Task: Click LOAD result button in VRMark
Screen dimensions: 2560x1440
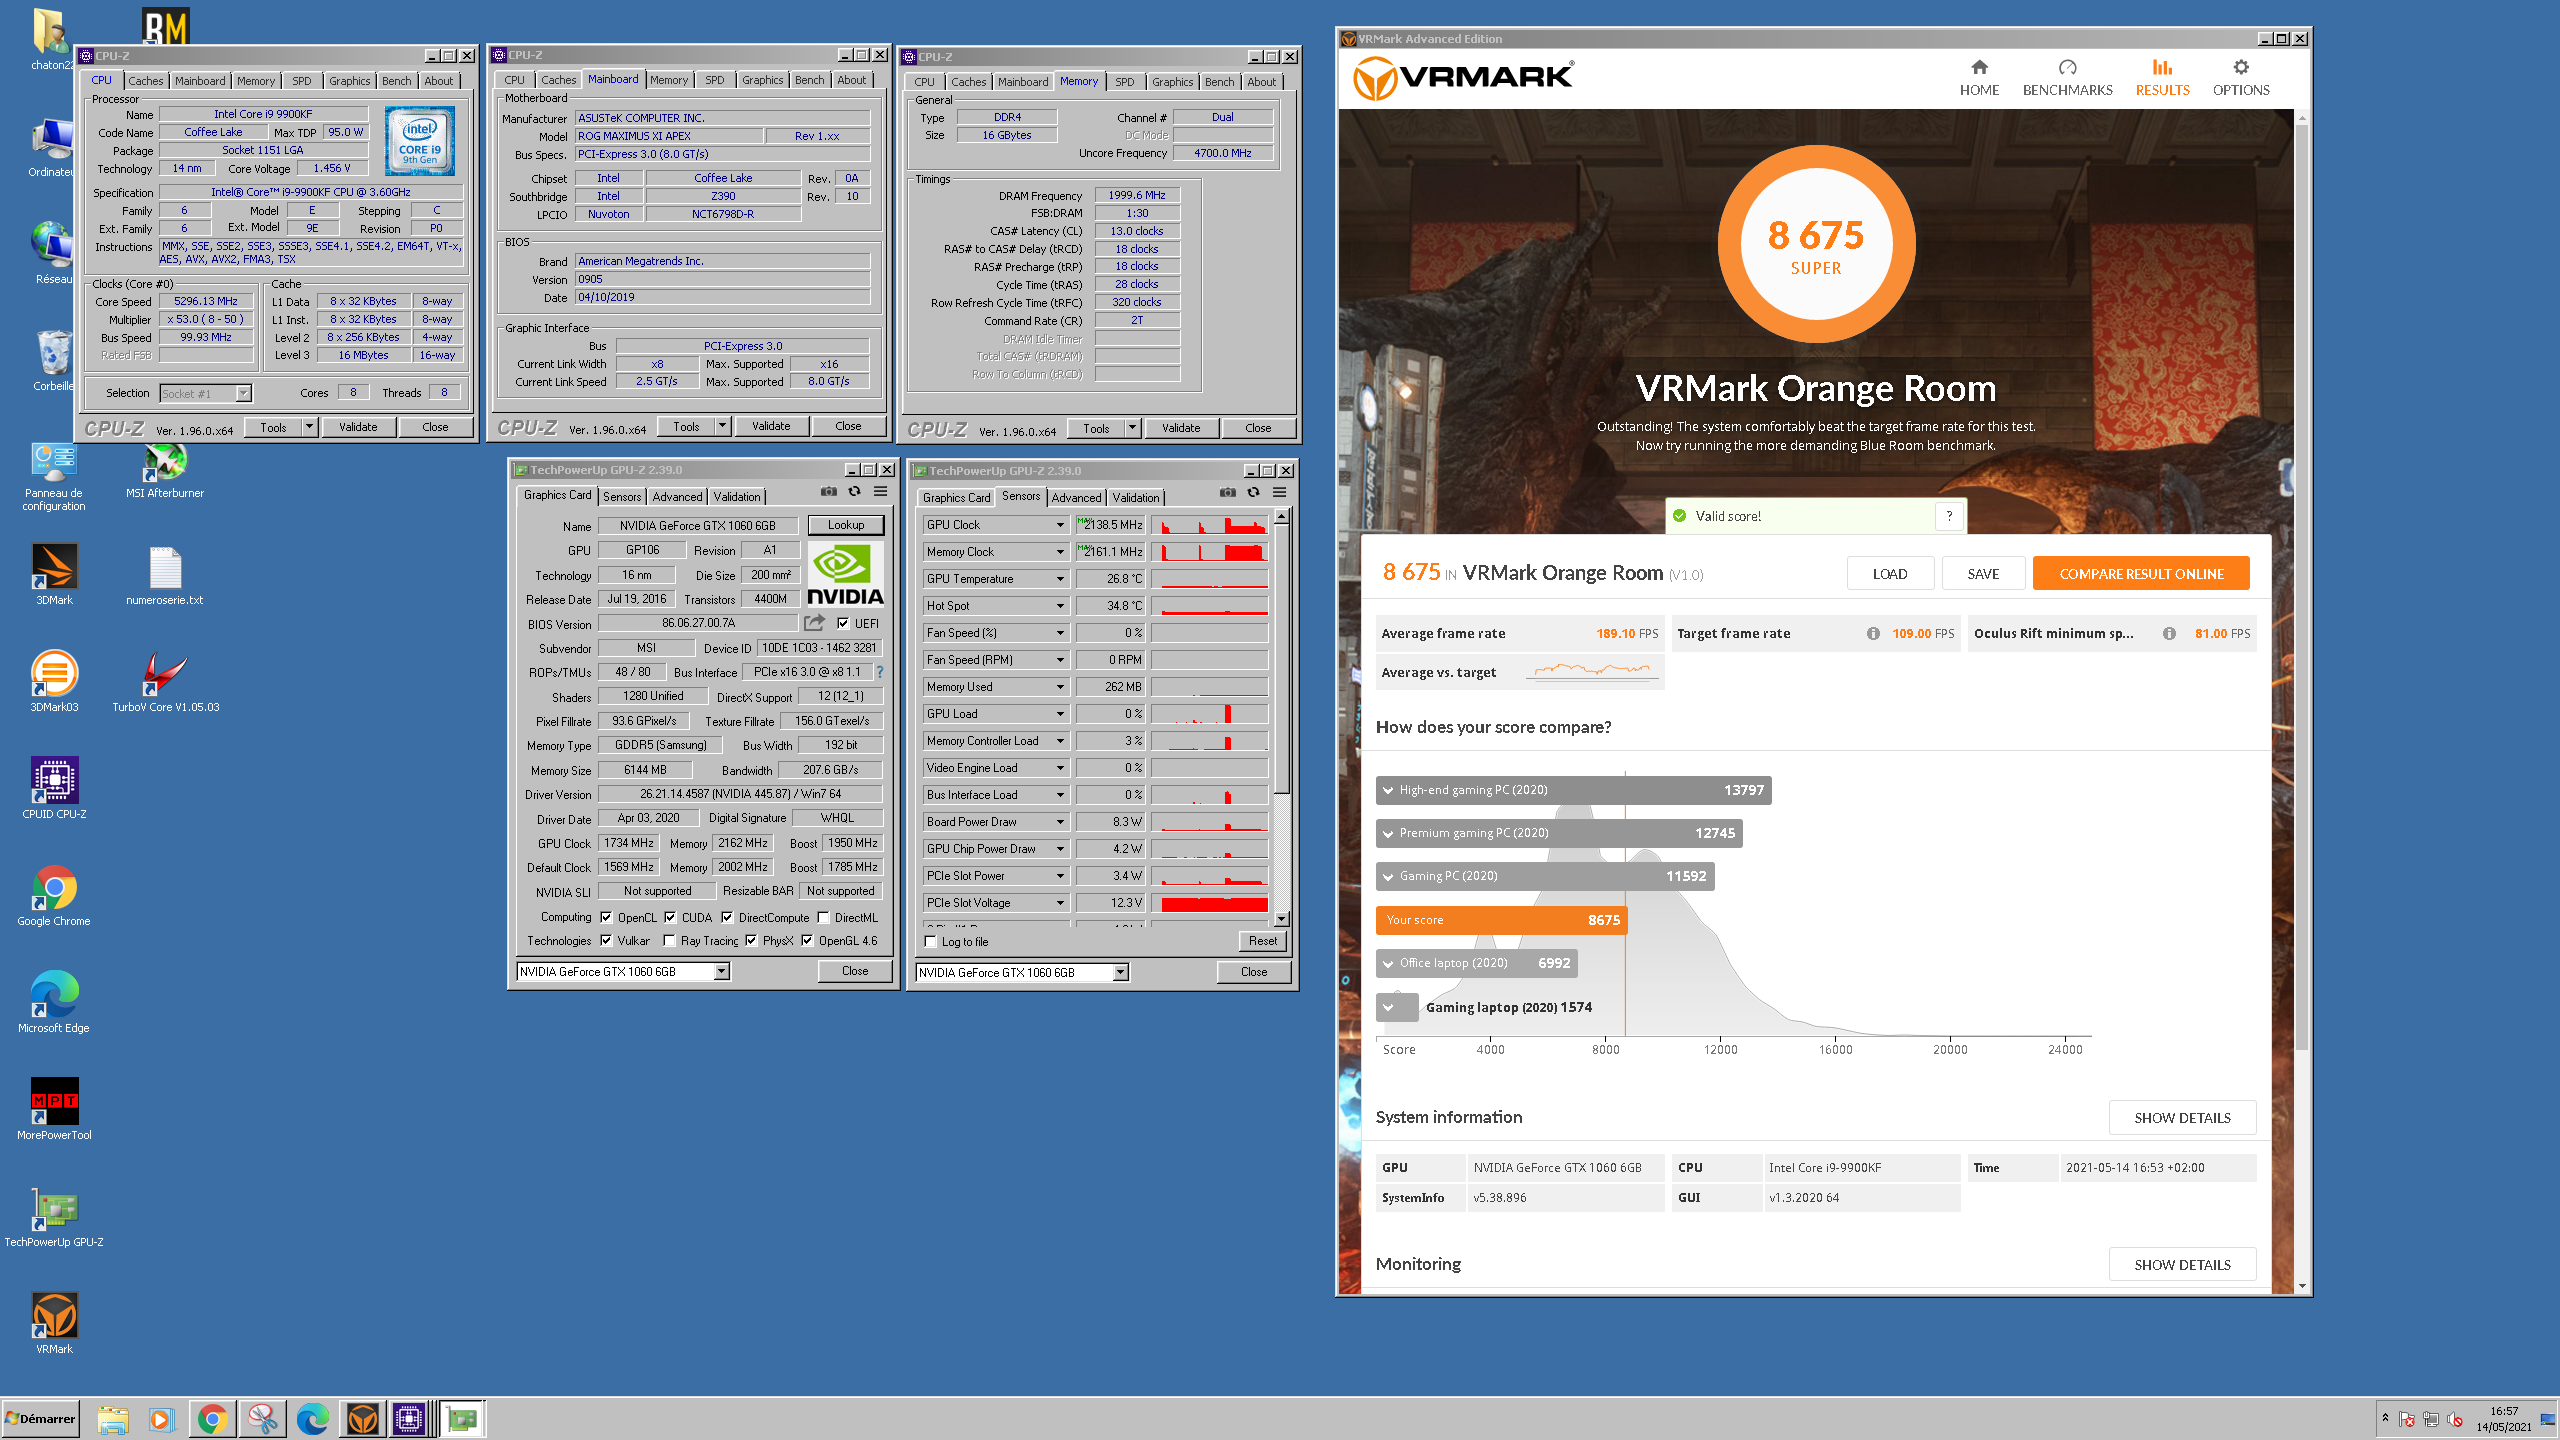Action: click(1890, 574)
